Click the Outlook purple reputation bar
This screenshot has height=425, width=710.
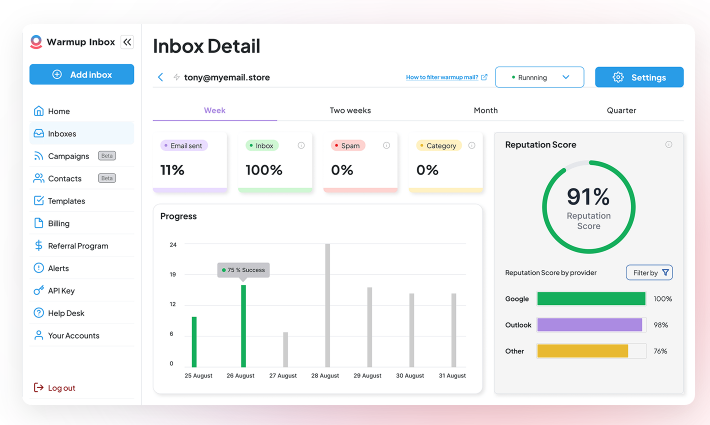tap(590, 325)
